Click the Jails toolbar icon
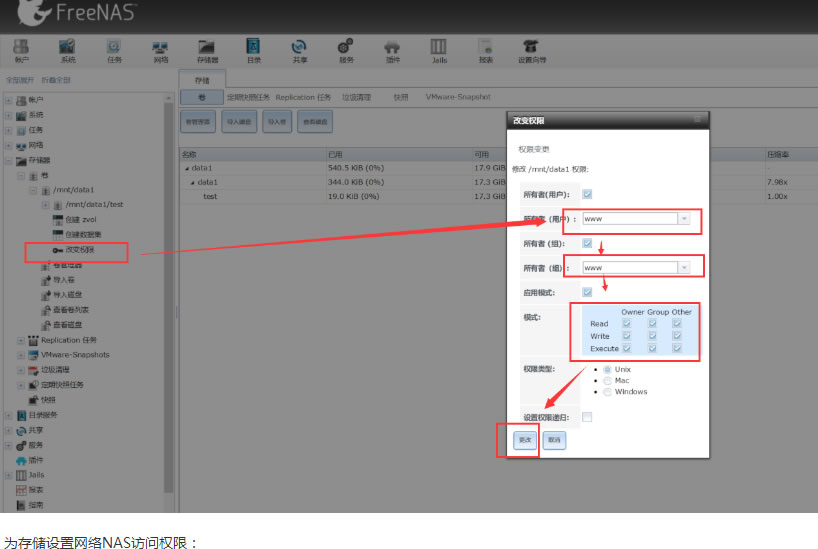The image size is (818, 549). (x=438, y=51)
